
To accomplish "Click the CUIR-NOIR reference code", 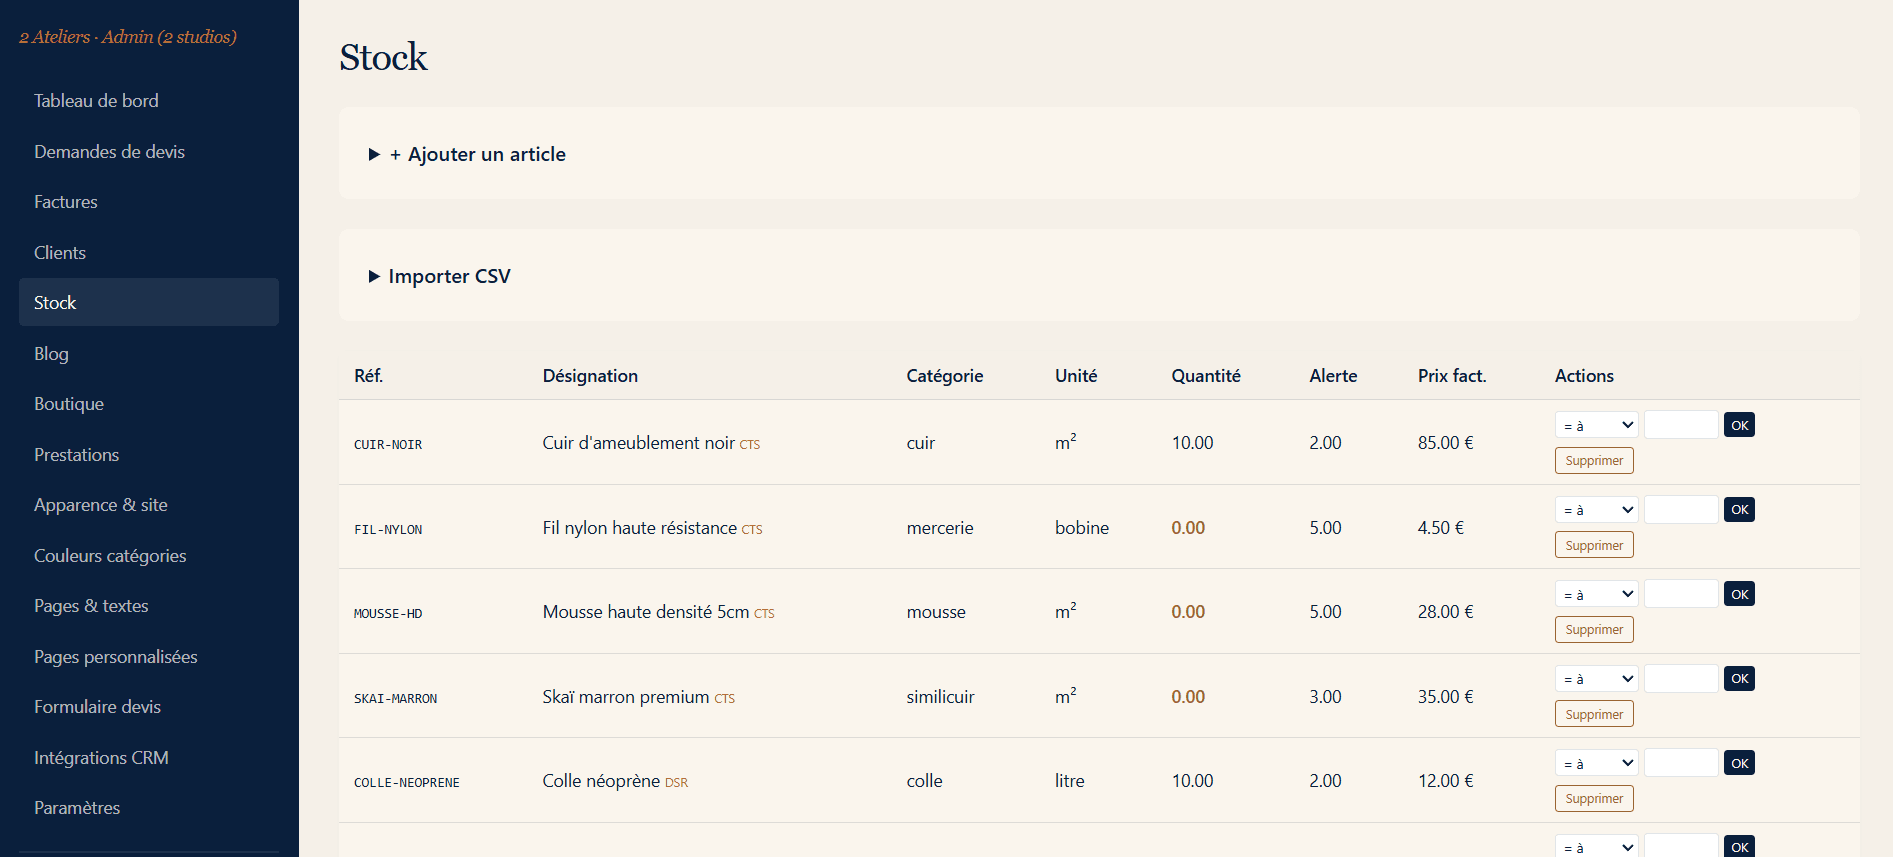I will tap(388, 445).
